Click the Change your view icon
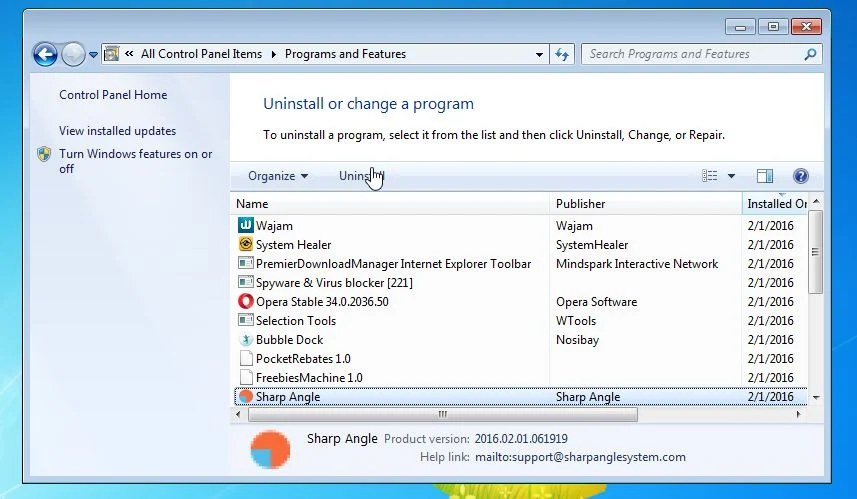This screenshot has height=499, width=857. tap(709, 175)
